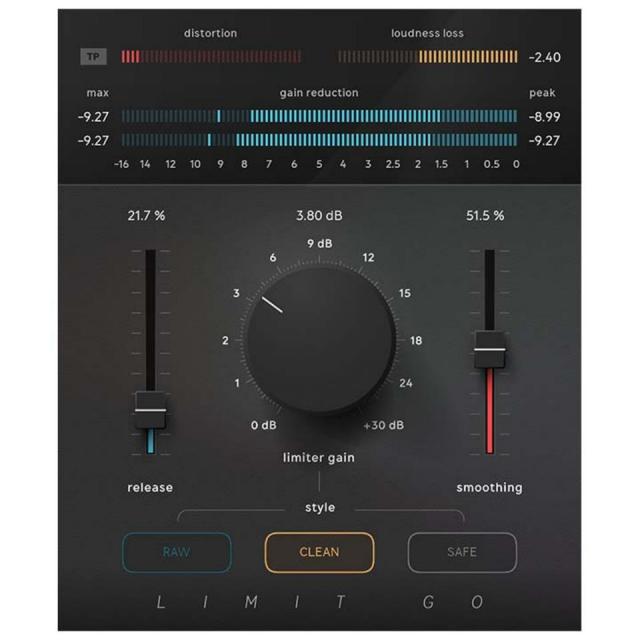Click the loudness loss label

point(427,33)
